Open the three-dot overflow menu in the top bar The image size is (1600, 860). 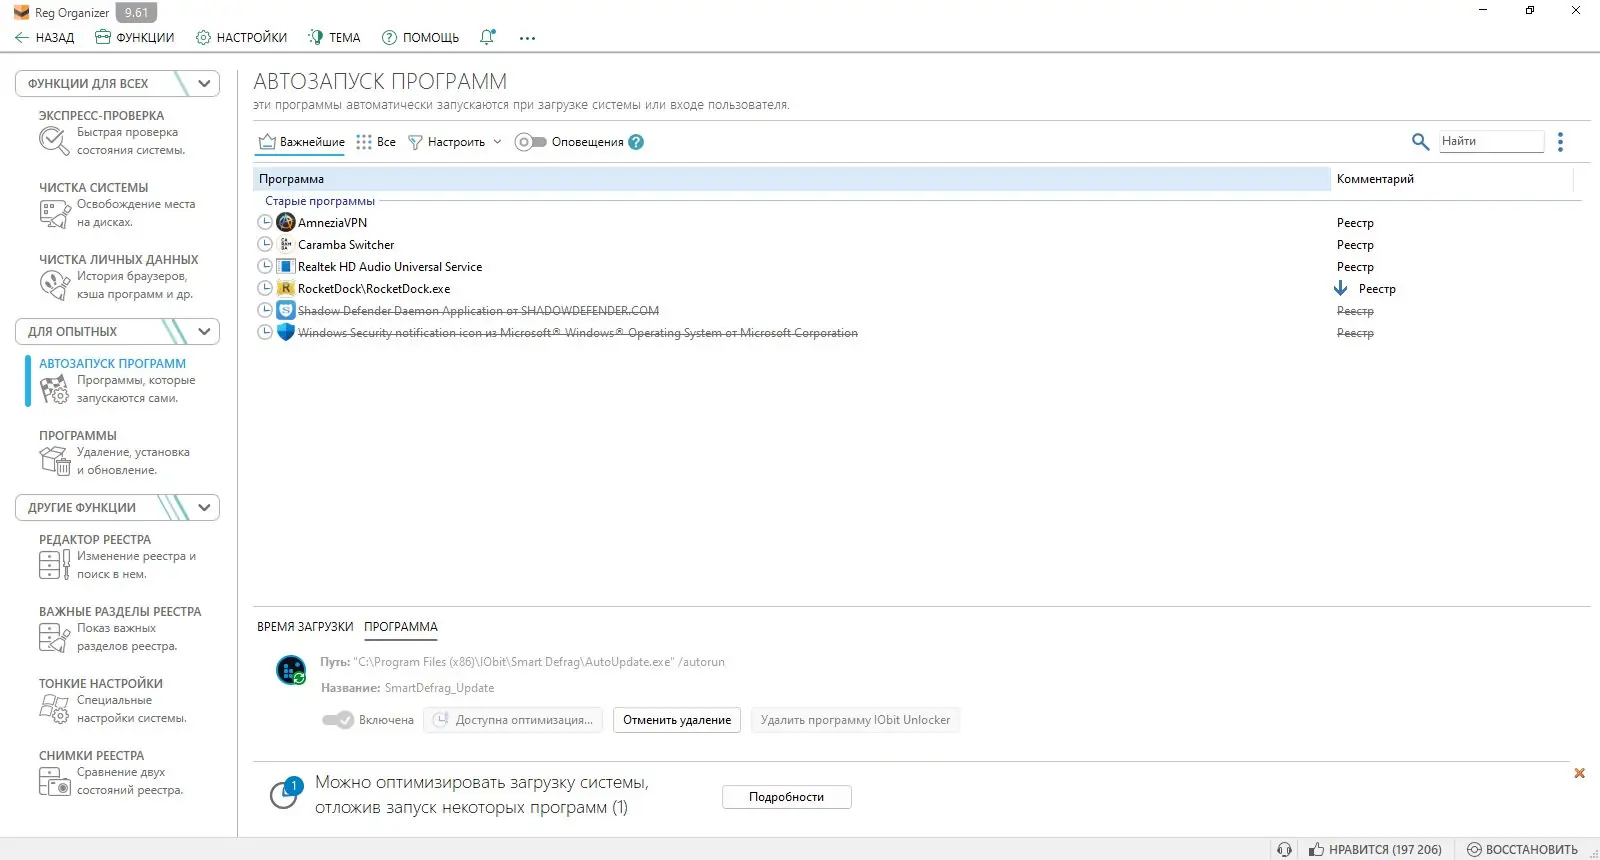pos(527,38)
